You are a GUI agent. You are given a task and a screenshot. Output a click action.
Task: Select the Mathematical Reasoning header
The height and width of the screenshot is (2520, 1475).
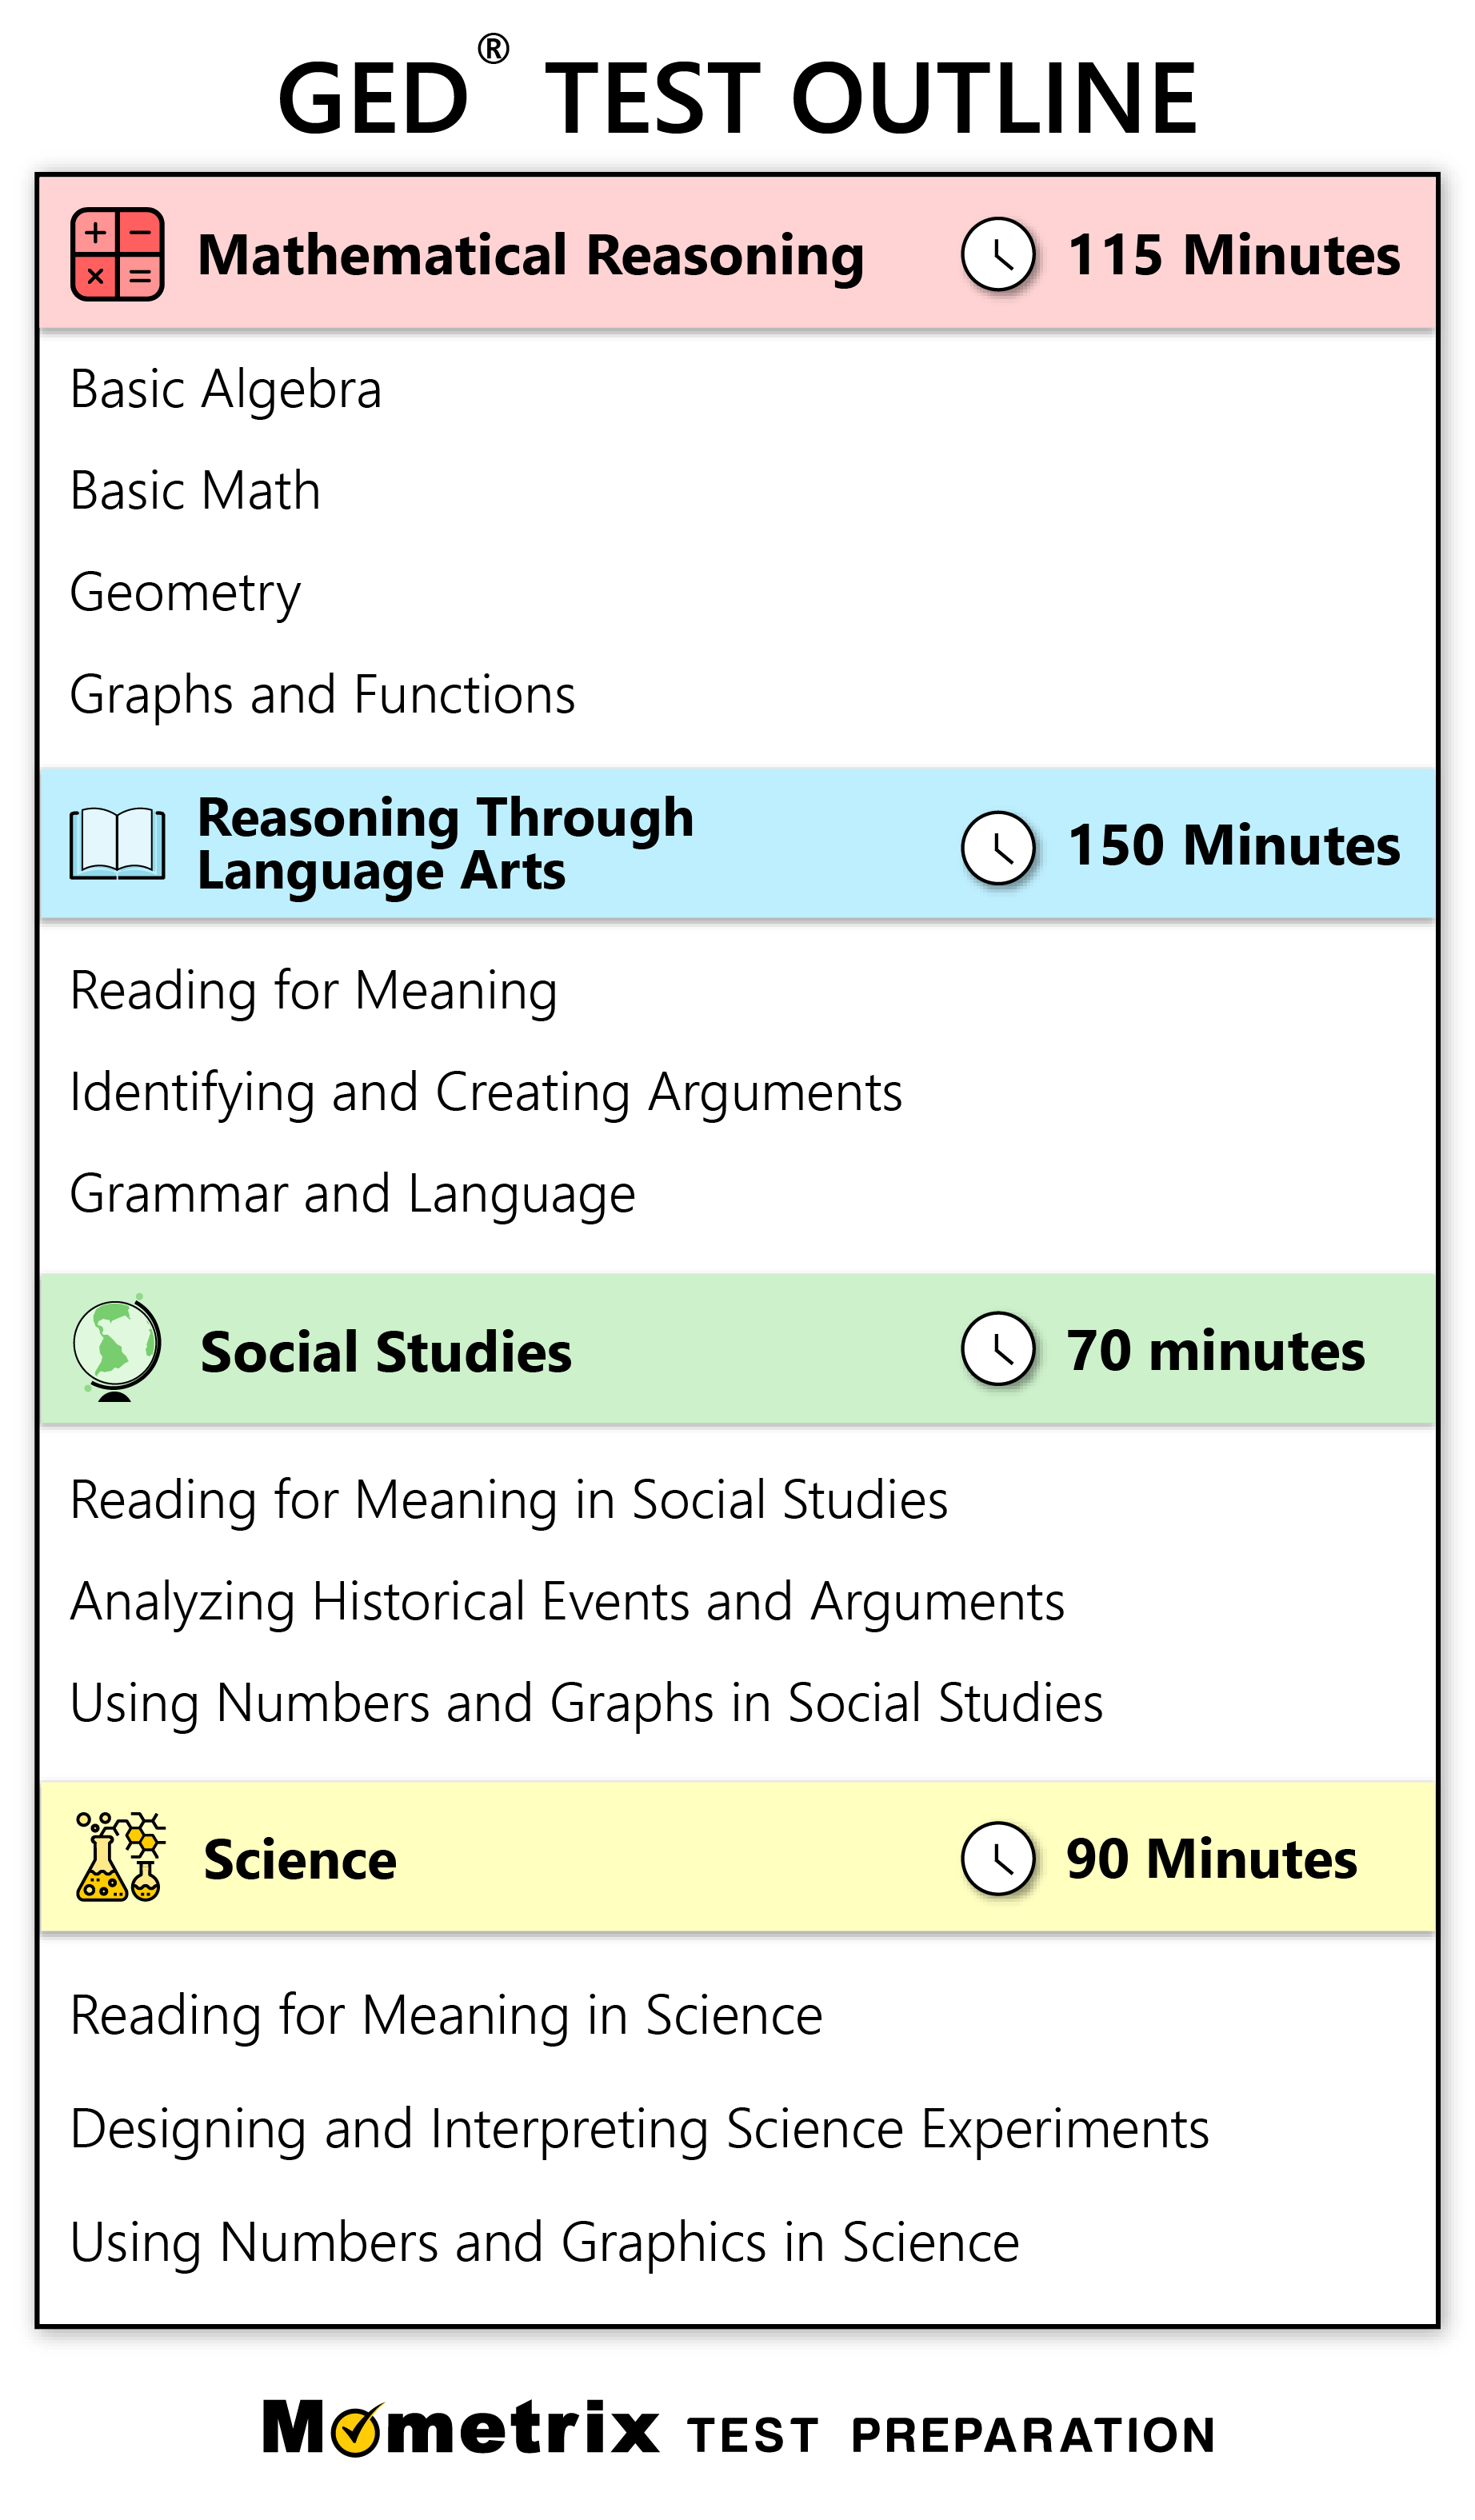(530, 255)
